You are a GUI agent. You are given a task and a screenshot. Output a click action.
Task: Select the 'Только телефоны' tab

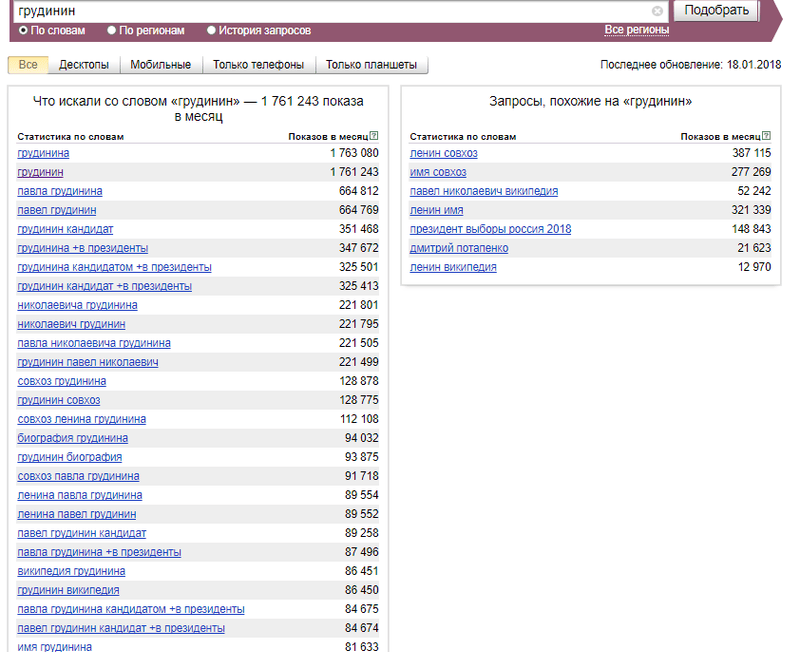(x=258, y=65)
